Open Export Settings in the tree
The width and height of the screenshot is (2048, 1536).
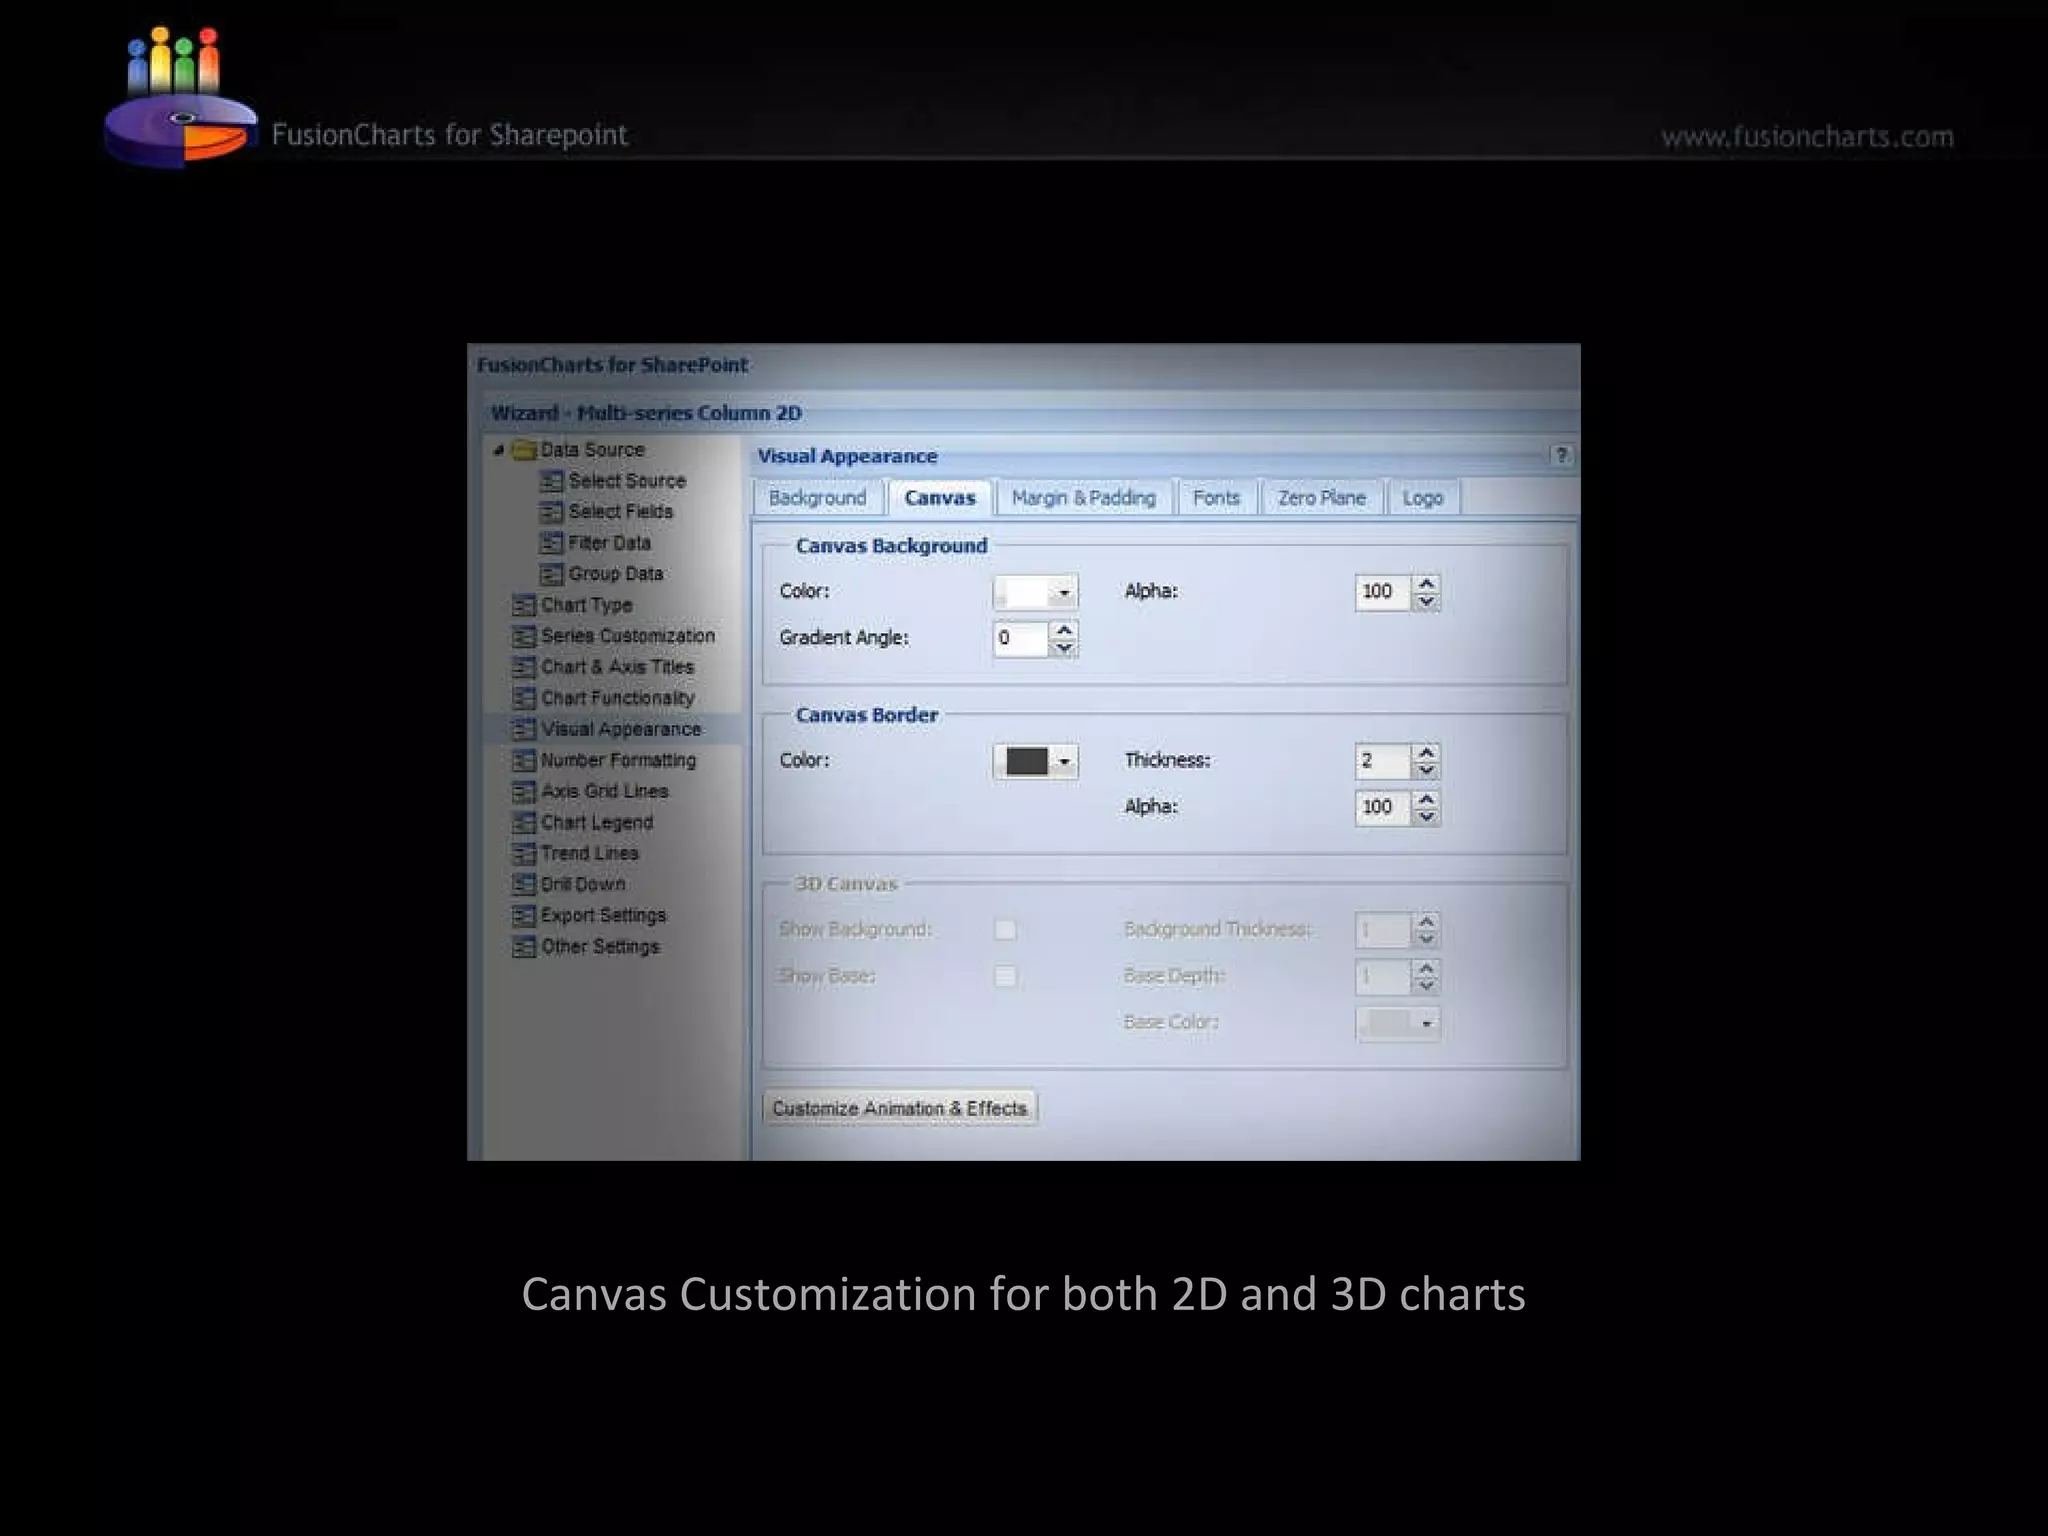click(x=603, y=915)
